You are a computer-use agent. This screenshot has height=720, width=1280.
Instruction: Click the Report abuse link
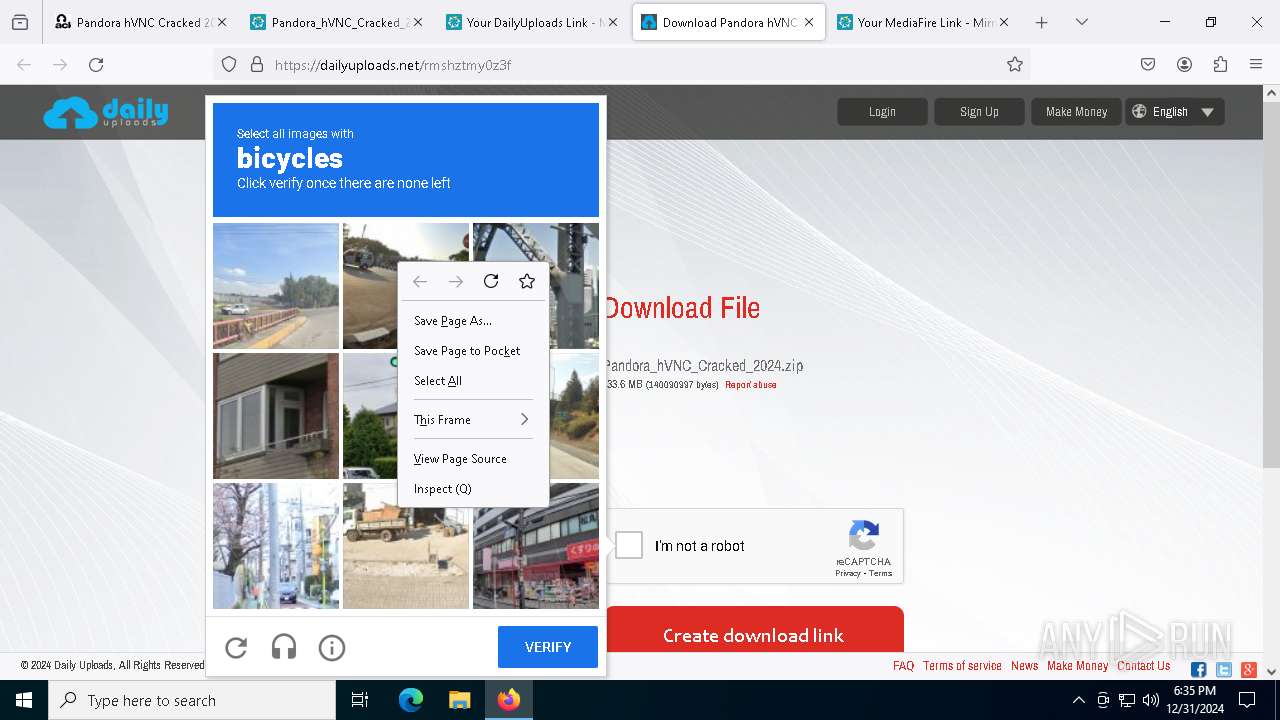click(x=751, y=385)
